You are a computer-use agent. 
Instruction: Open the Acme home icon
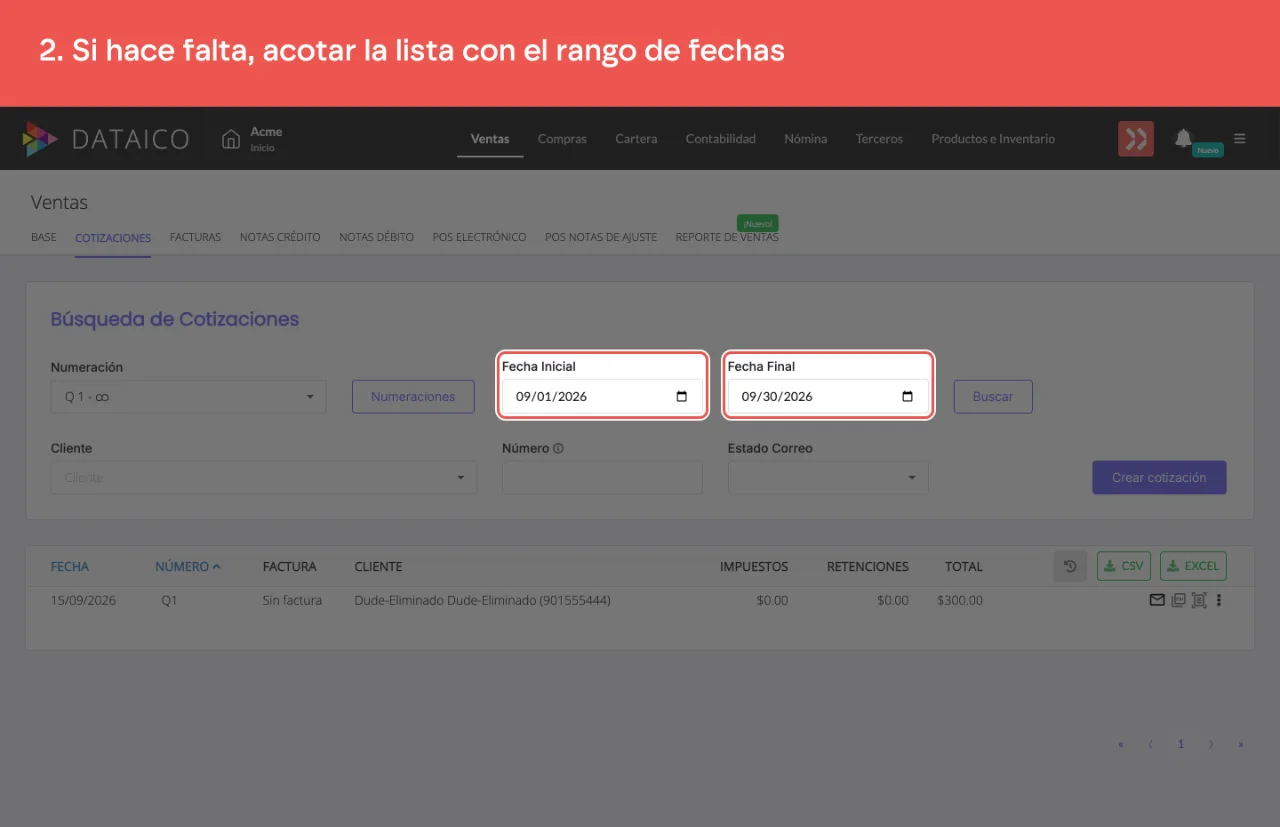click(231, 139)
